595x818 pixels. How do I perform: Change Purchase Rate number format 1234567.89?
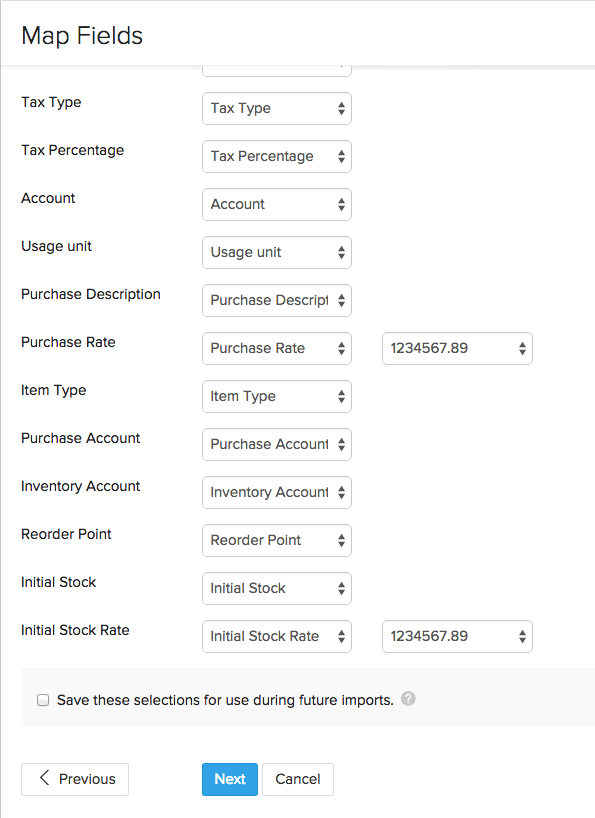coord(457,348)
